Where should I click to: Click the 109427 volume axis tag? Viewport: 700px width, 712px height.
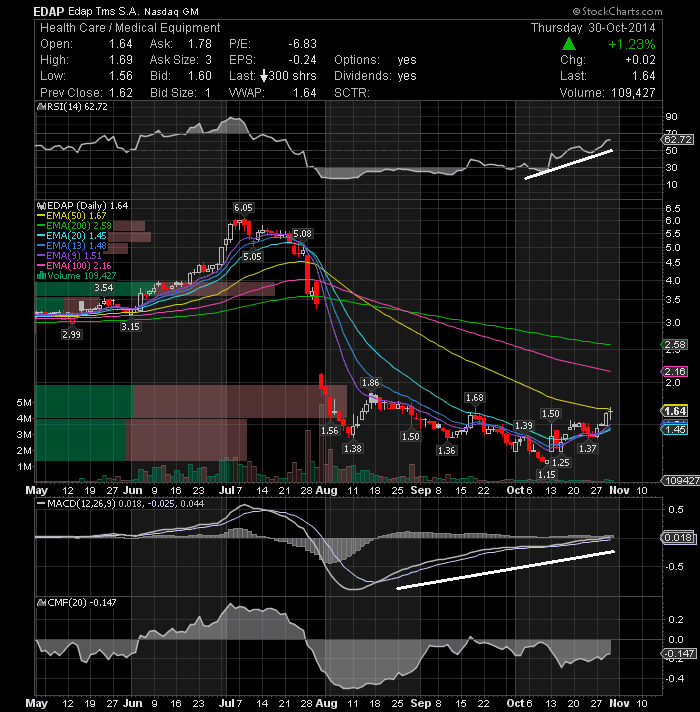pyautogui.click(x=681, y=480)
